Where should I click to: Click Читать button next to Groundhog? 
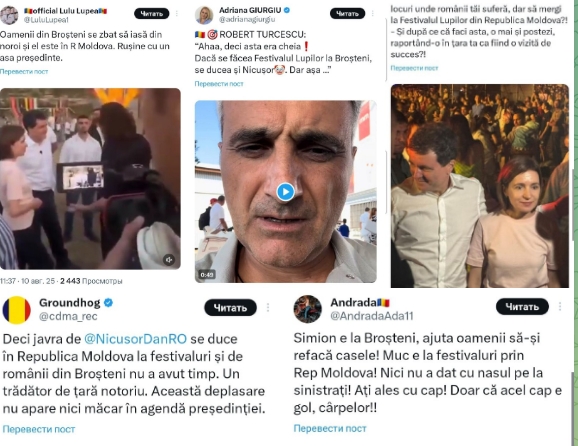click(x=230, y=307)
